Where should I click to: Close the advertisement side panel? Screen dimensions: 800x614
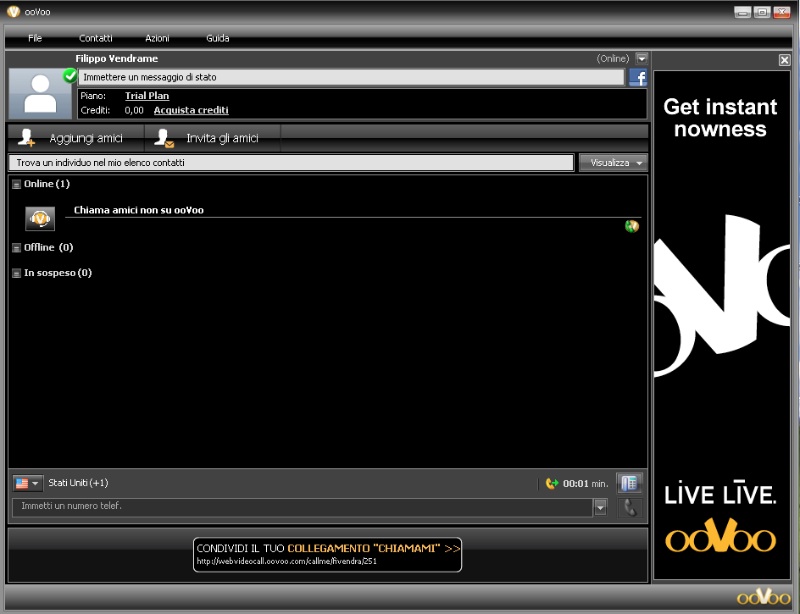pyautogui.click(x=784, y=60)
